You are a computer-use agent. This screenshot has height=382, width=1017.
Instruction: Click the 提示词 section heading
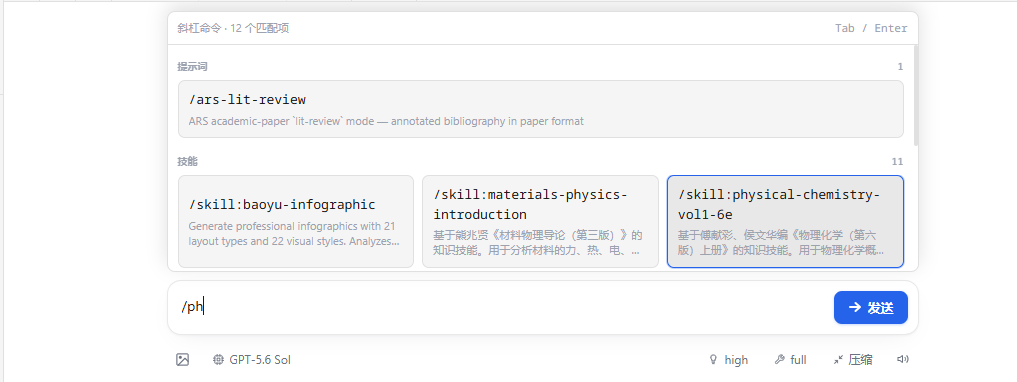tap(192, 66)
